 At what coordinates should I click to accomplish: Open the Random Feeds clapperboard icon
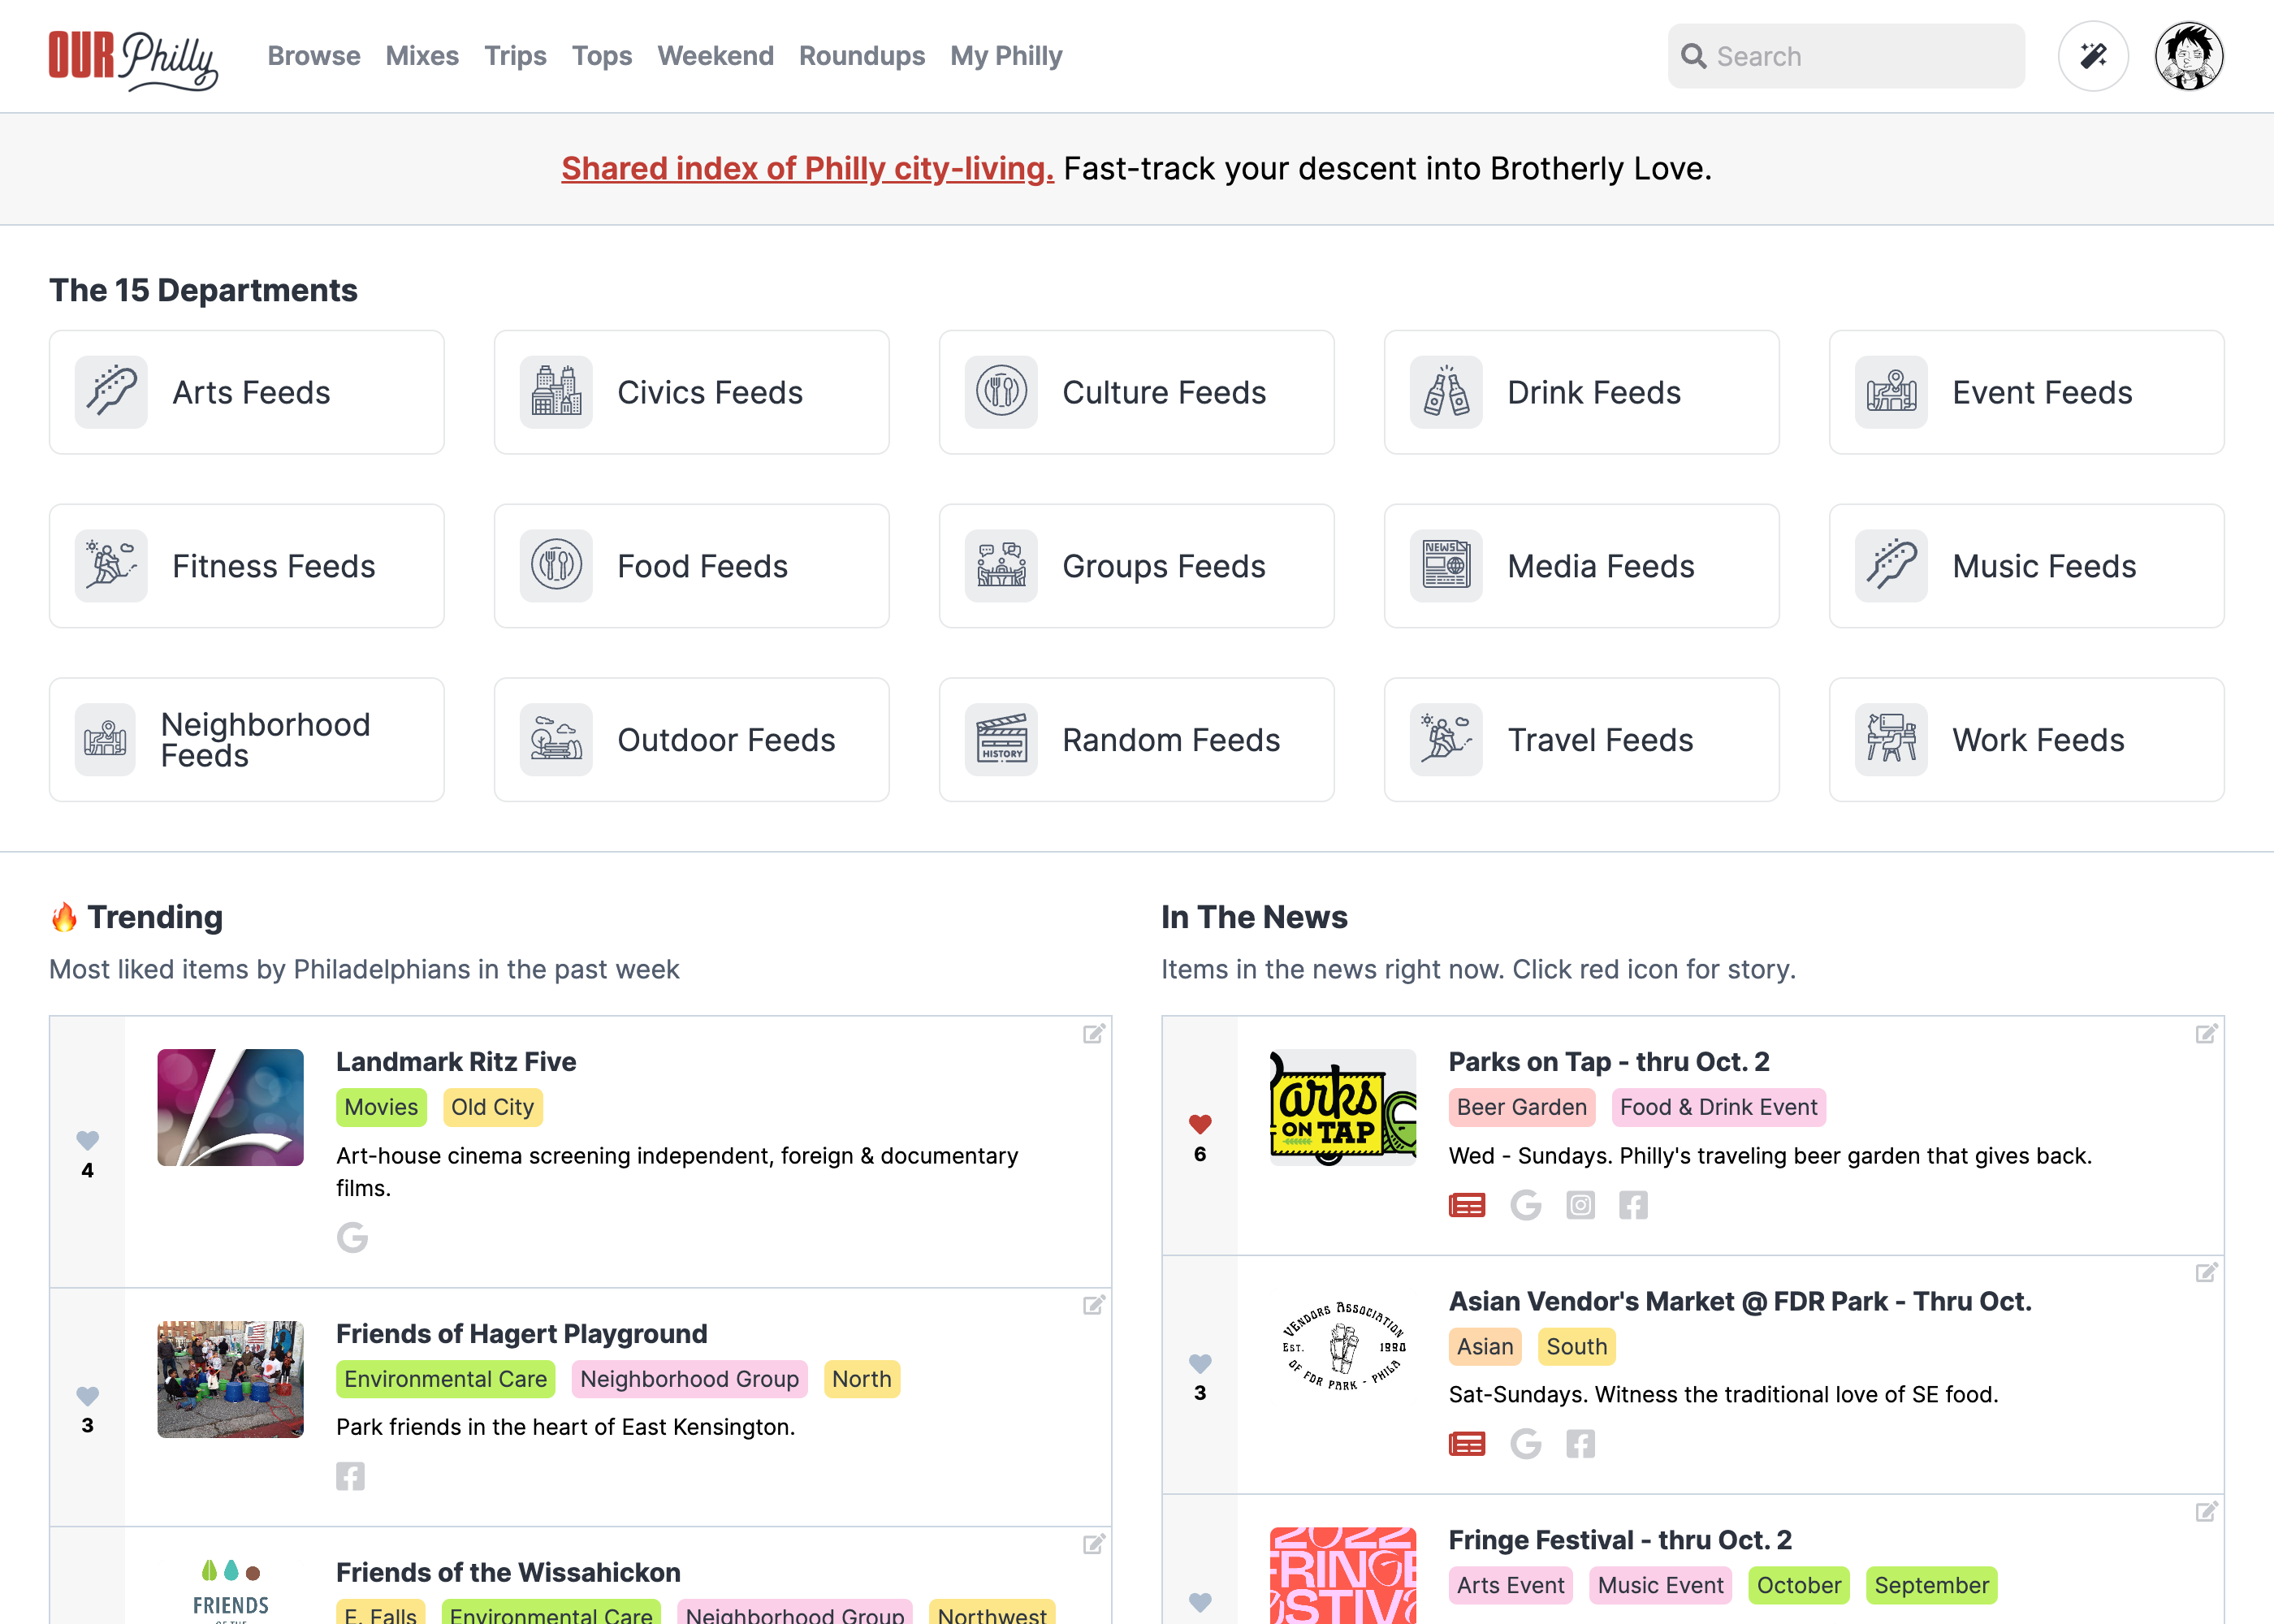(1001, 740)
